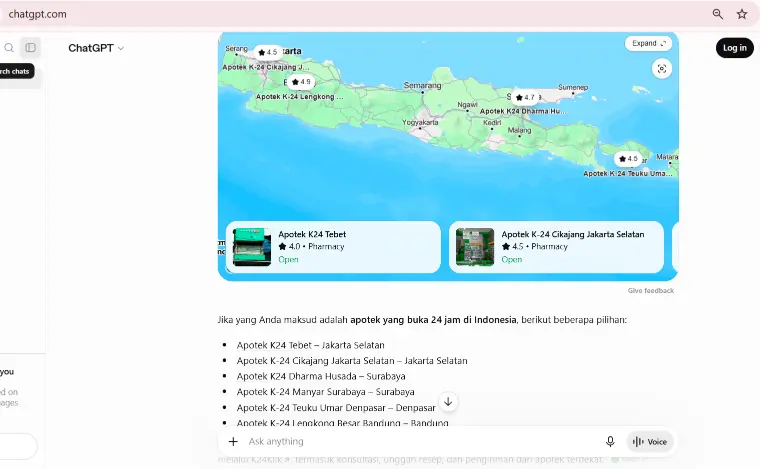Click list item Apotek K-24 Manyar Surabaya

[x=325, y=391]
